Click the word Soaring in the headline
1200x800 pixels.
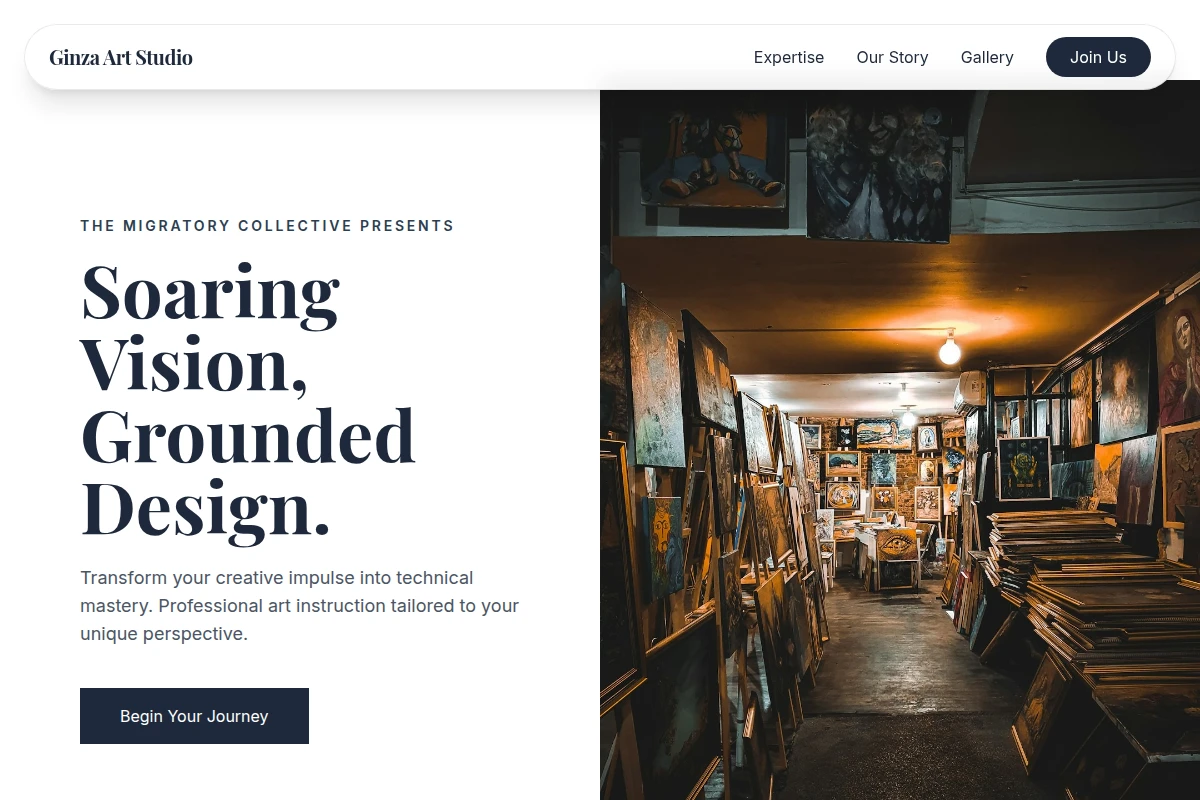point(210,292)
